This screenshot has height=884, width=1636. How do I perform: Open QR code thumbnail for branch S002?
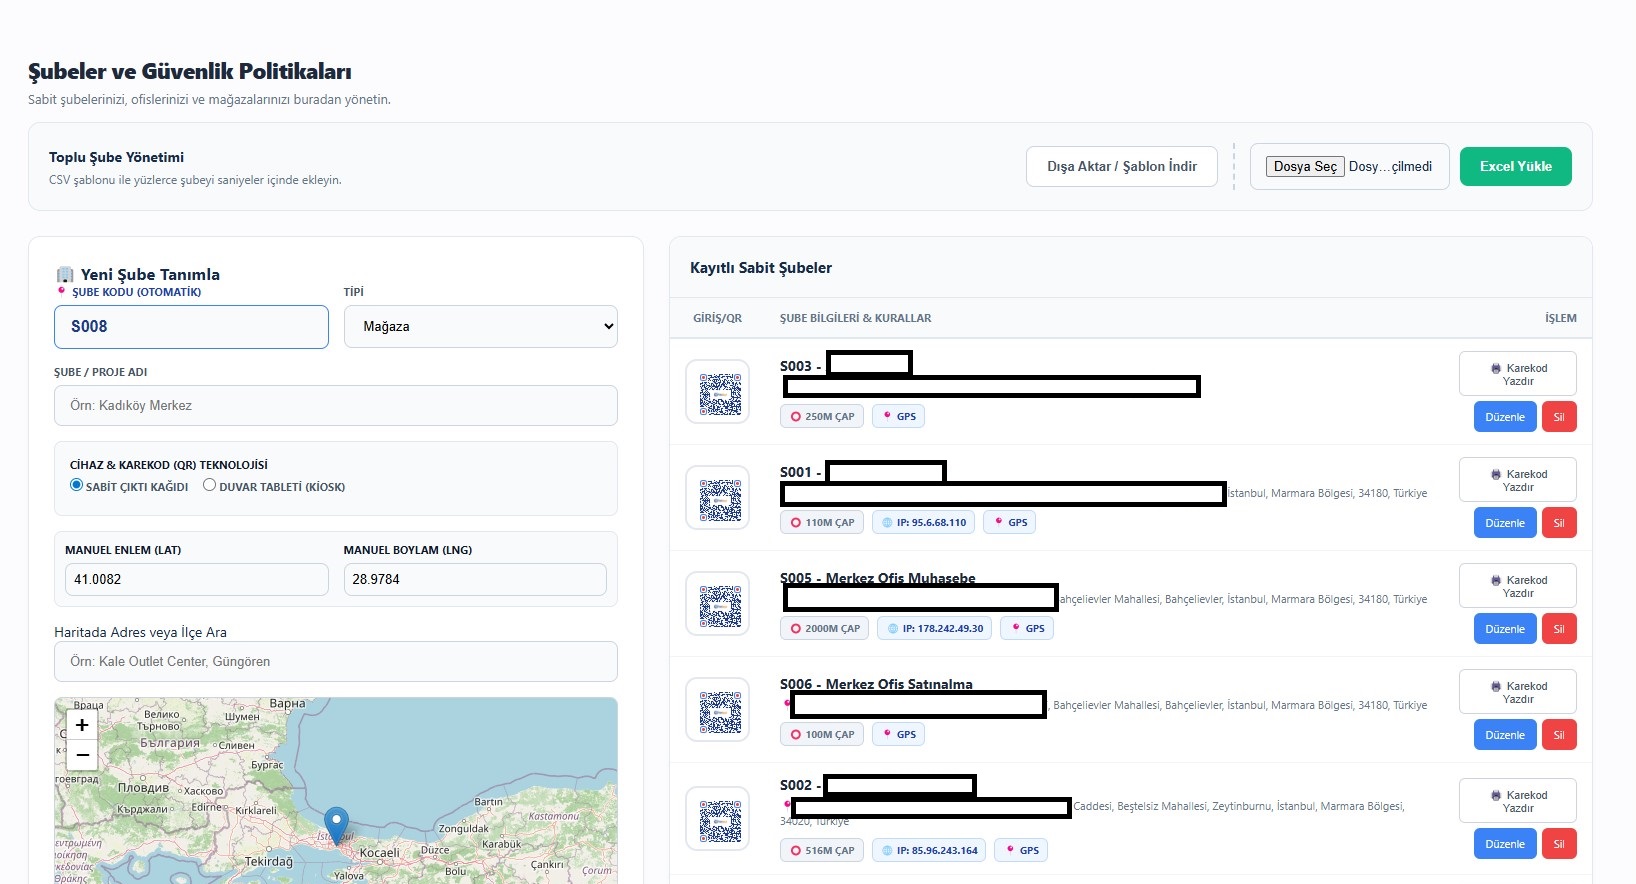(717, 819)
